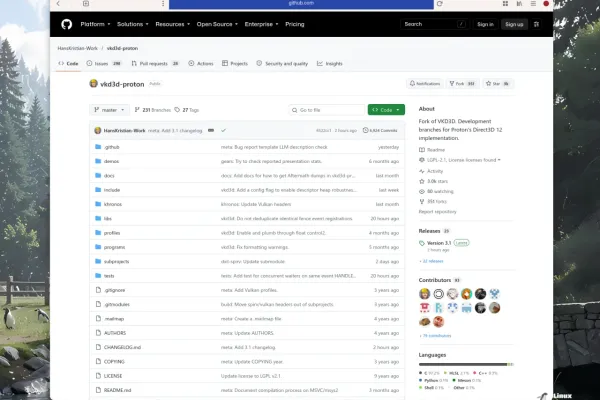Switch to the Projects tab
This screenshot has height=400, width=600.
(235, 64)
